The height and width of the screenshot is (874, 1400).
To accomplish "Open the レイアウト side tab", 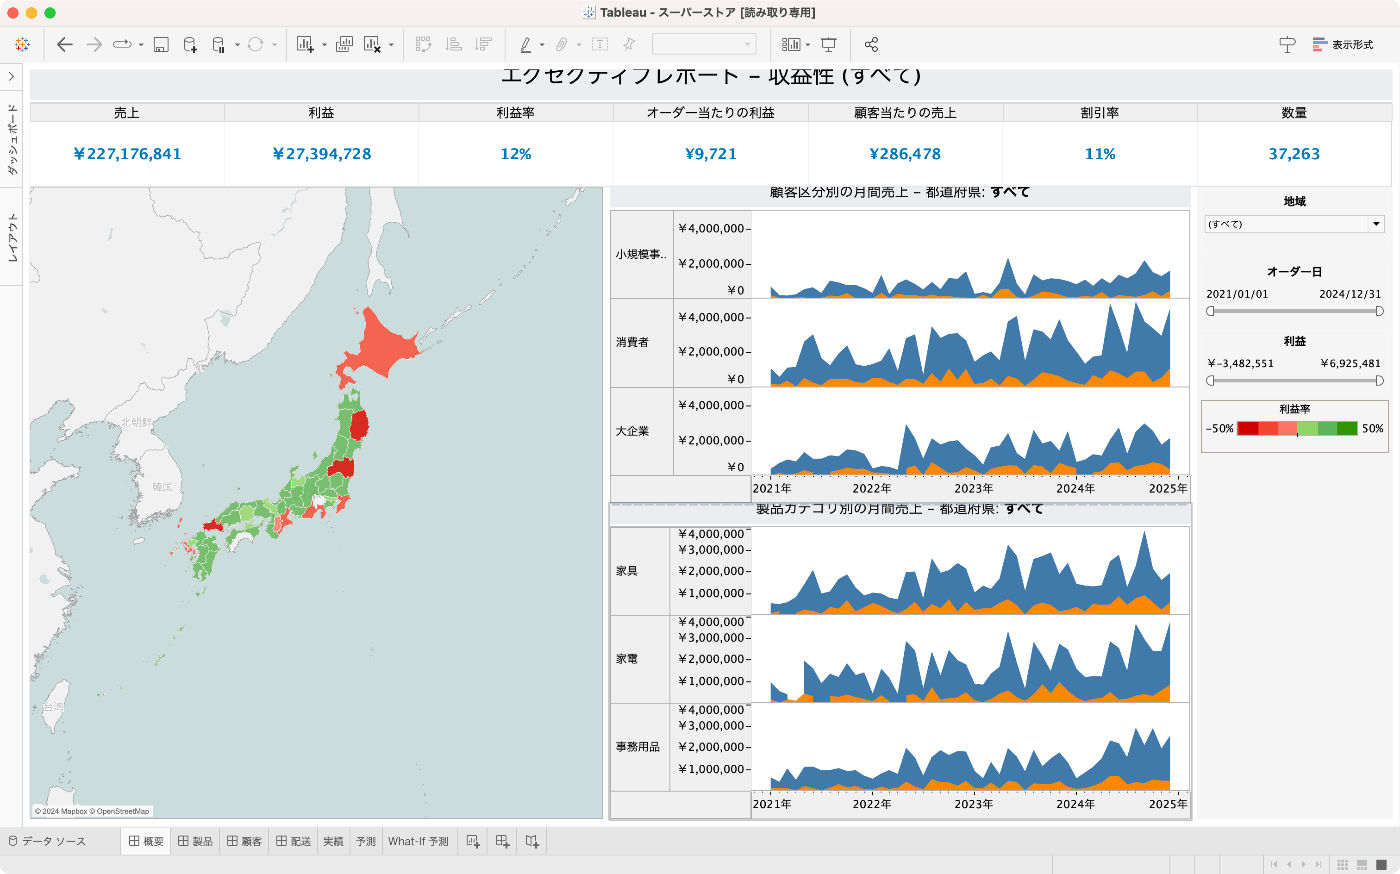I will [11, 237].
